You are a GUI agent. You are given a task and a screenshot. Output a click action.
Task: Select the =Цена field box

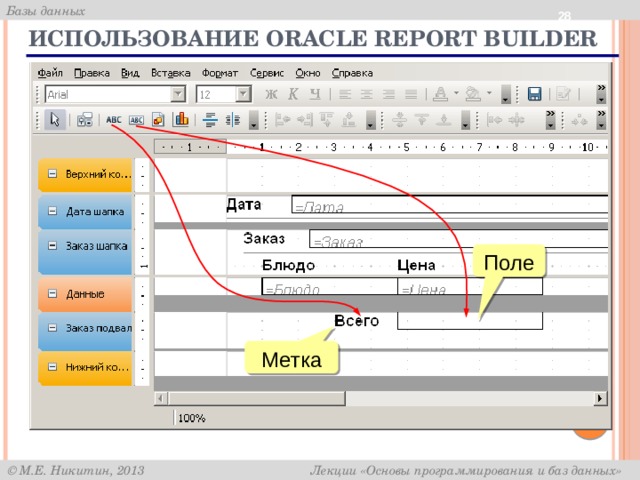[470, 286]
